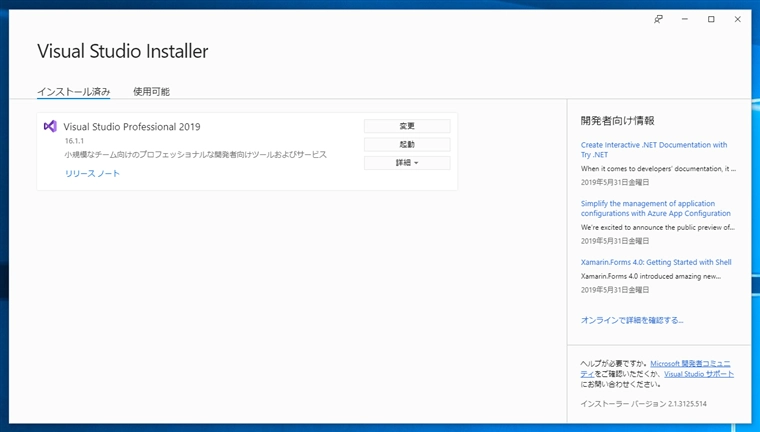Minimize the Visual Studio Installer window
Image resolution: width=760 pixels, height=432 pixels.
tap(685, 19)
